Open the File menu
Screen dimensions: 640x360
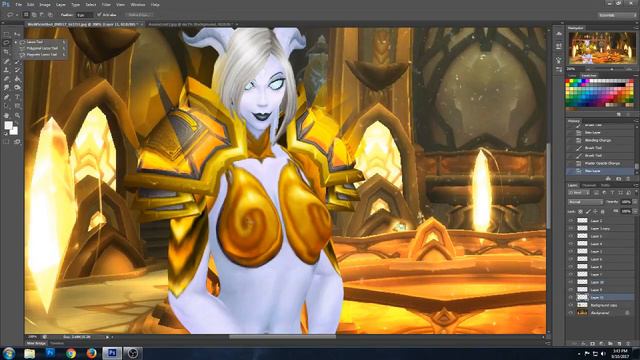(18, 4)
